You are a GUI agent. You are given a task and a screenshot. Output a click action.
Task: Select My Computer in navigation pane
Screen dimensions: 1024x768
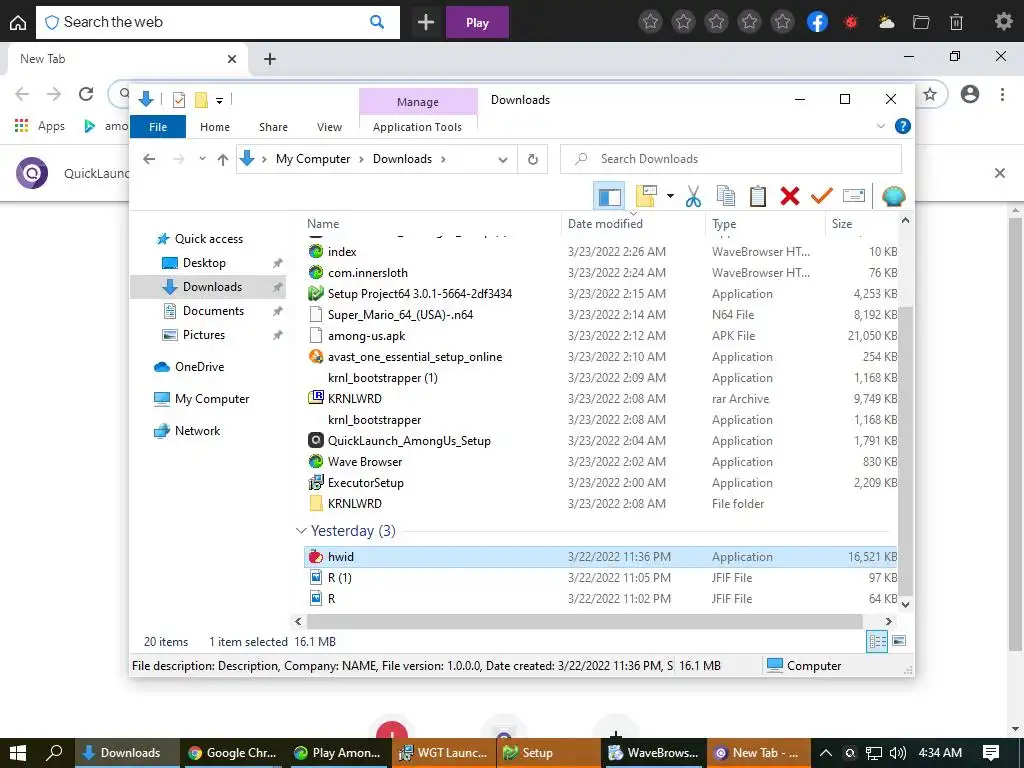pyautogui.click(x=212, y=399)
